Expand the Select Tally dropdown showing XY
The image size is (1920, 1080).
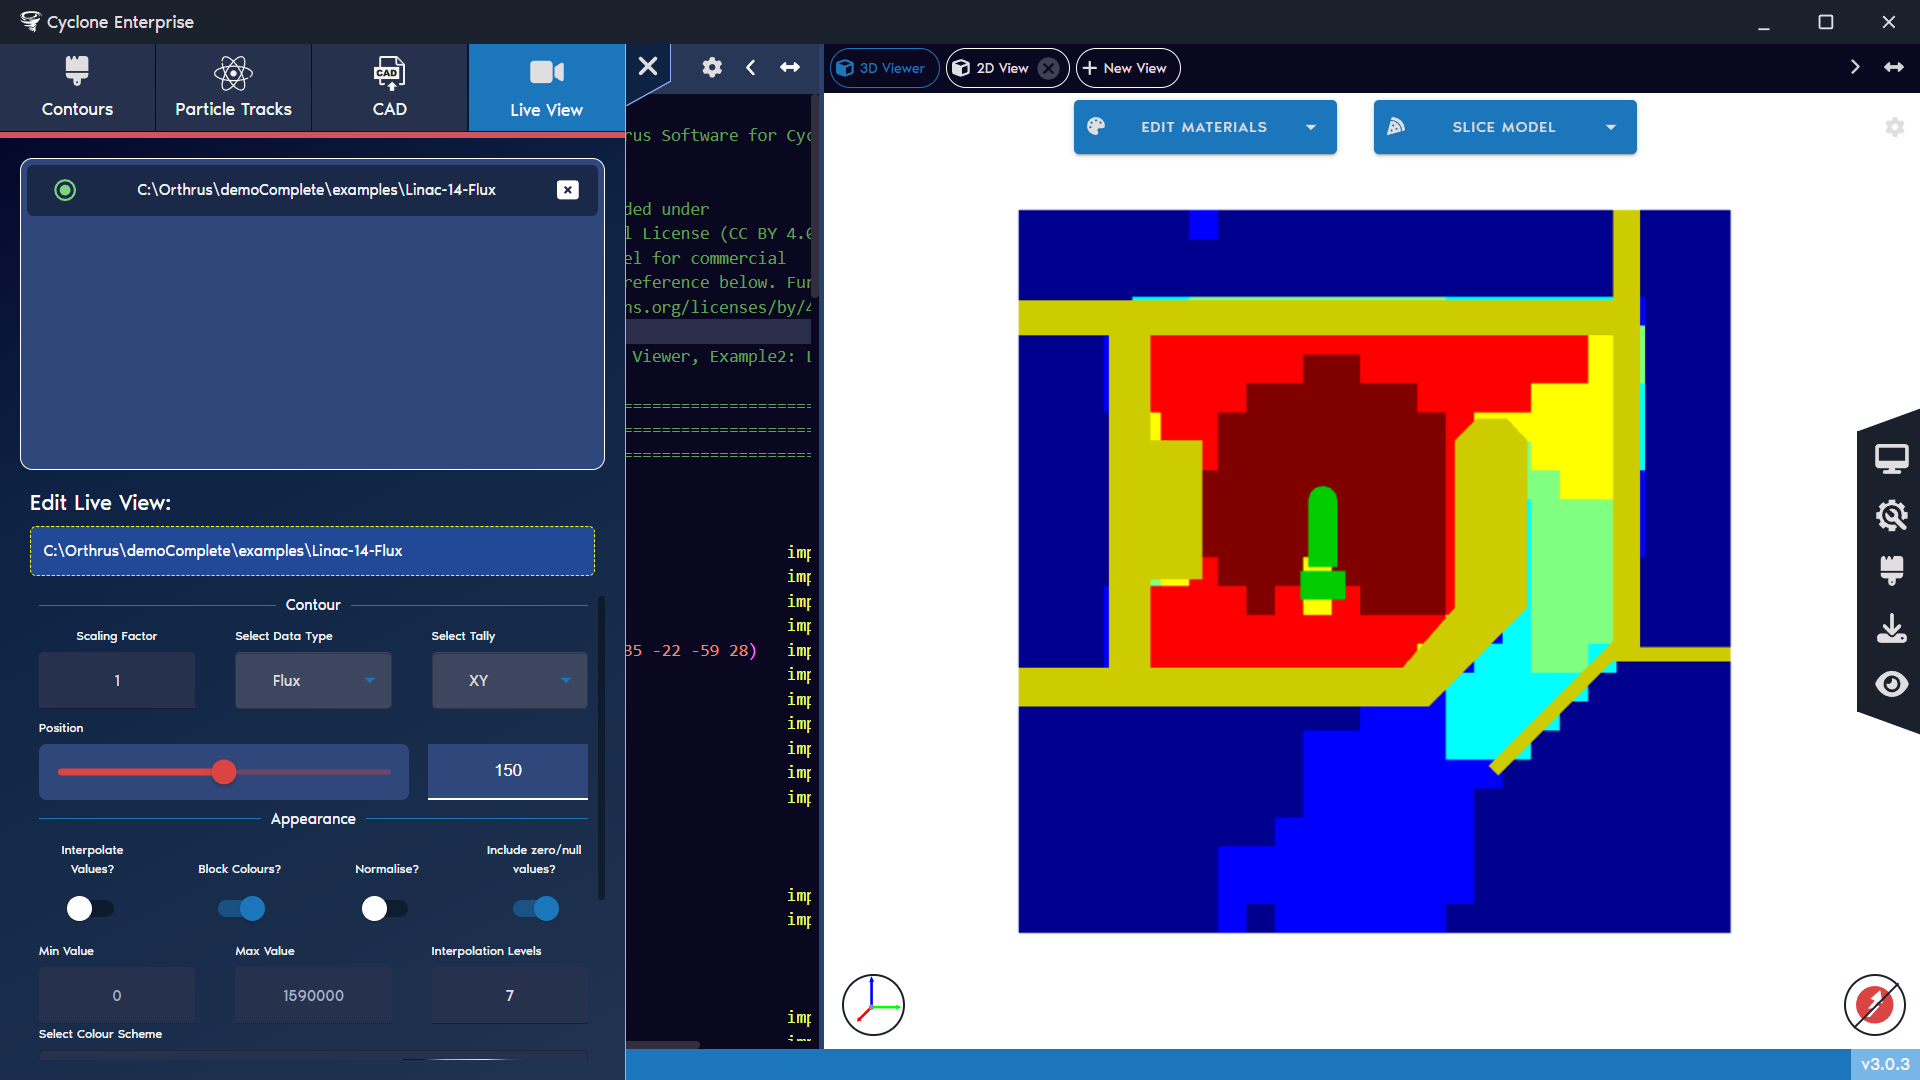coord(509,680)
